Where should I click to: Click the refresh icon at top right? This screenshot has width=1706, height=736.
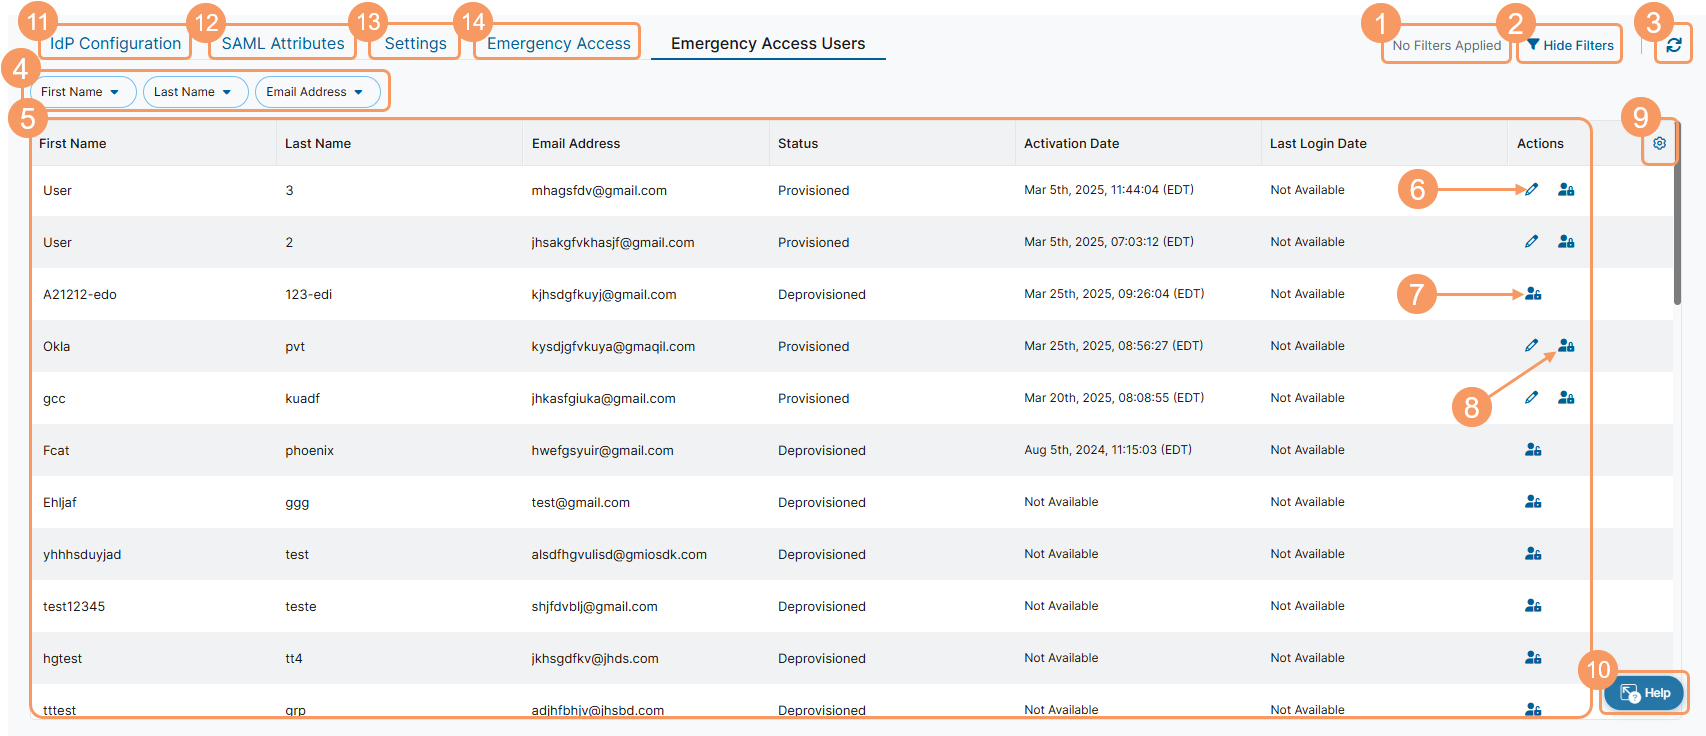click(x=1673, y=45)
